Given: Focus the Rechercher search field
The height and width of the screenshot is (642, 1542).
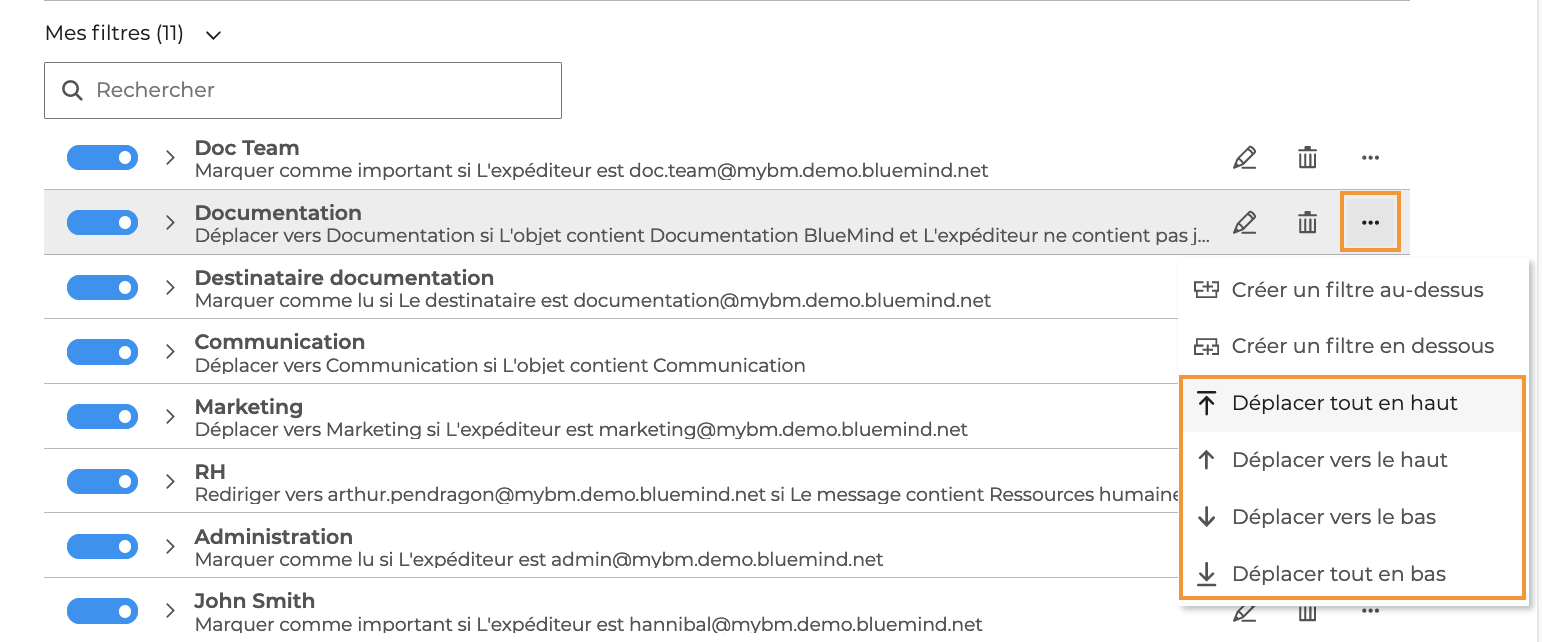Looking at the screenshot, I should 320,90.
